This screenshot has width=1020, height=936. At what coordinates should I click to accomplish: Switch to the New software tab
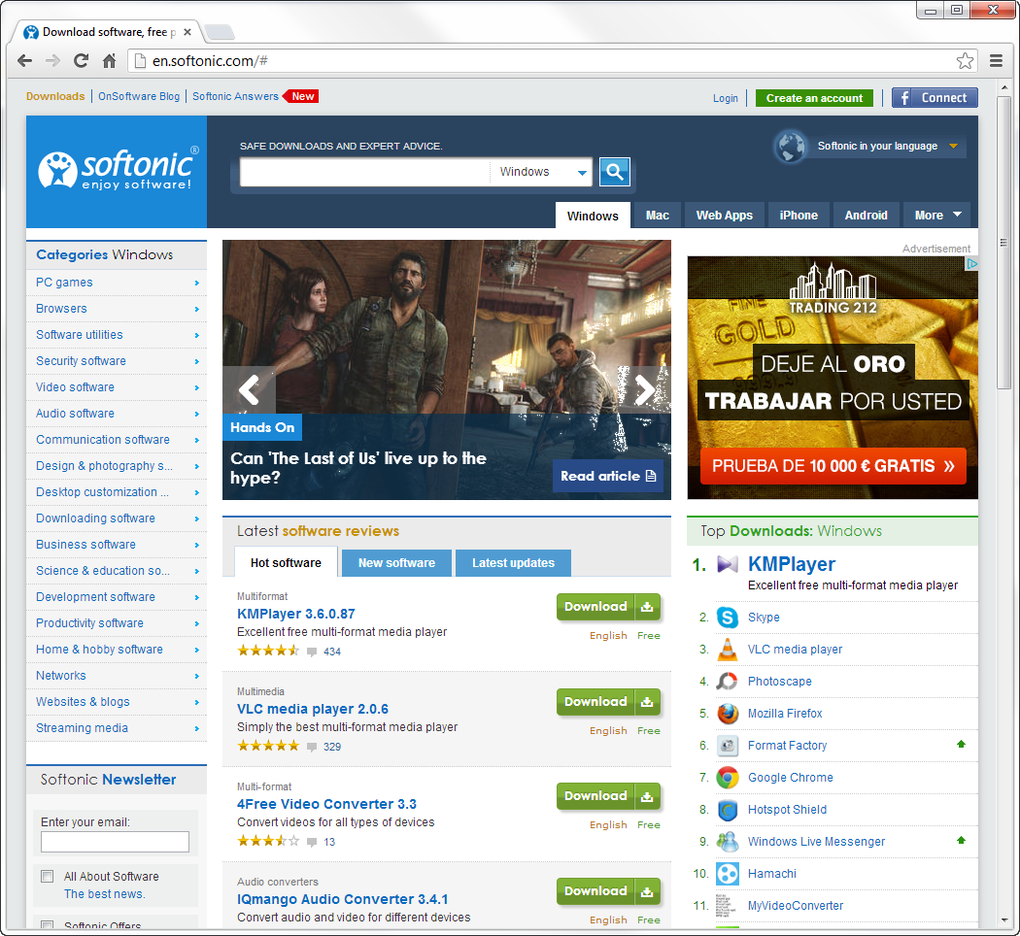[396, 563]
